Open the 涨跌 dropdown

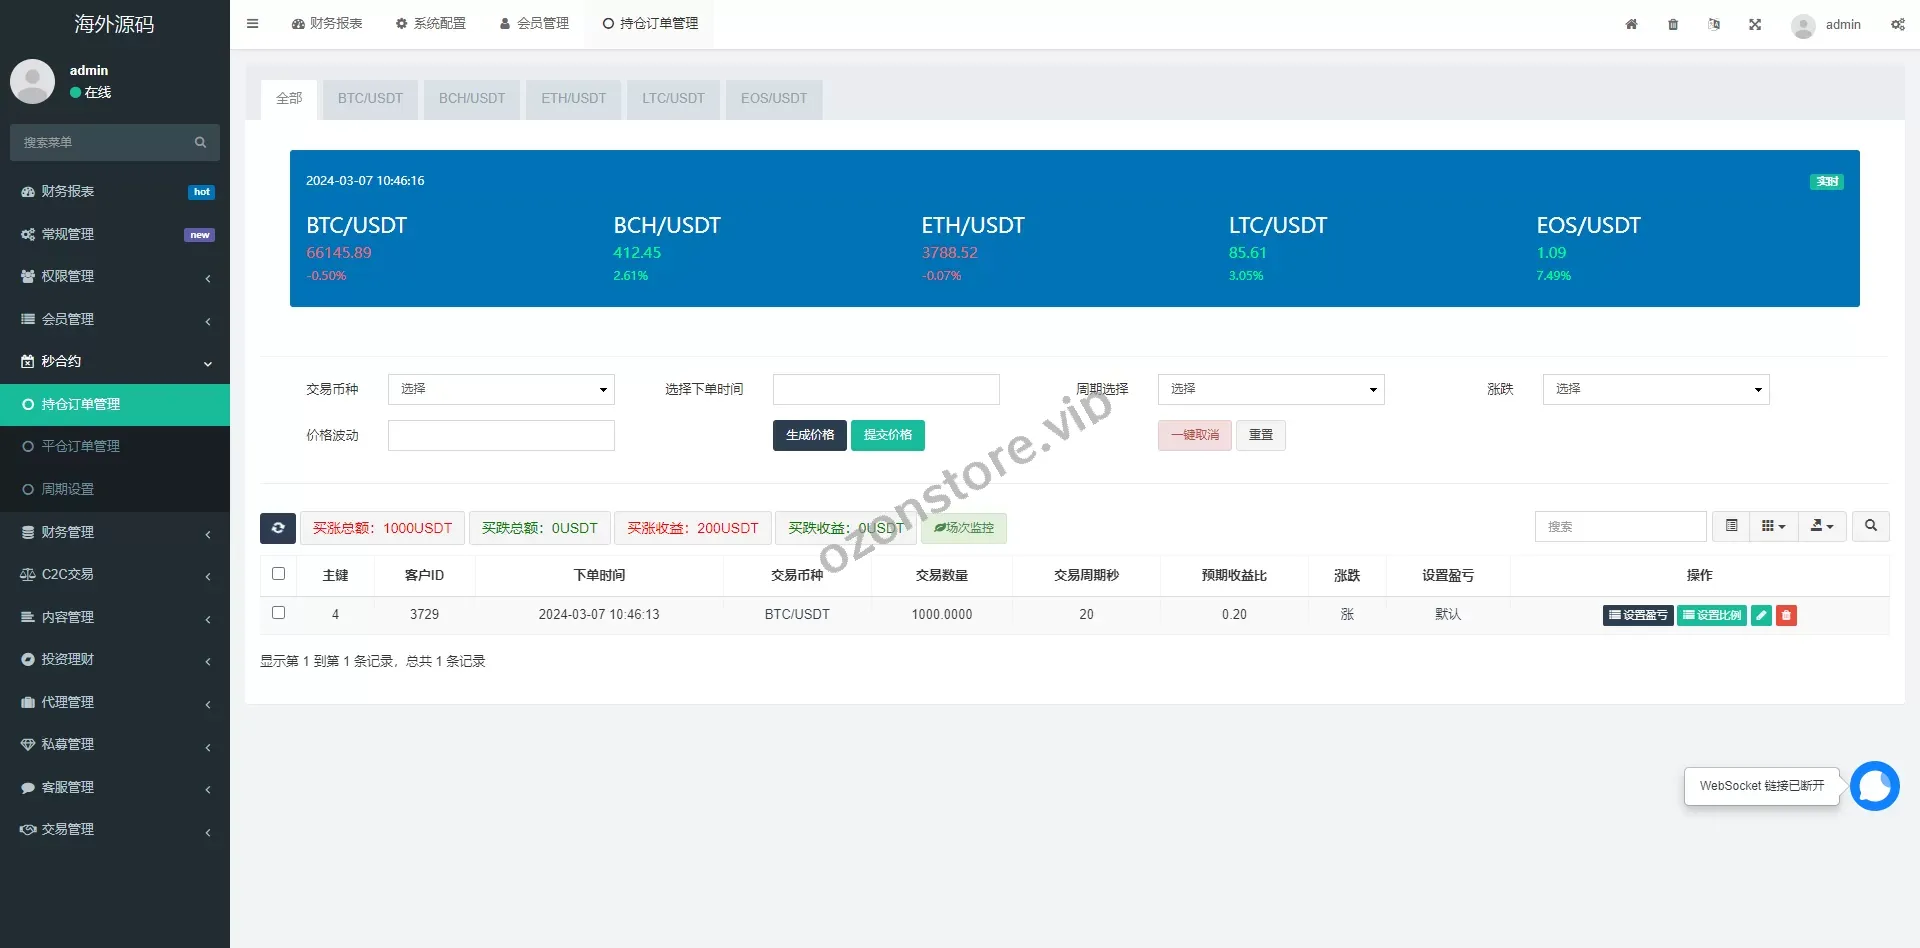[1655, 389]
